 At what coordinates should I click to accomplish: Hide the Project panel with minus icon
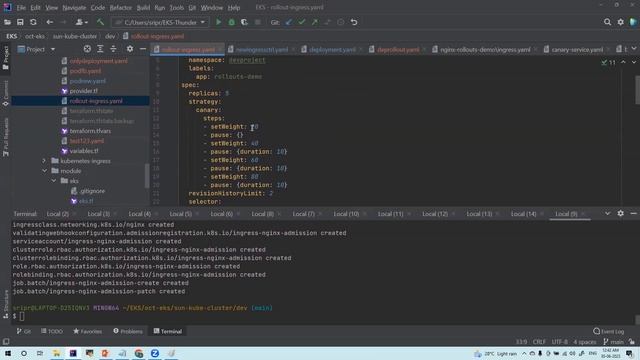pos(143,49)
